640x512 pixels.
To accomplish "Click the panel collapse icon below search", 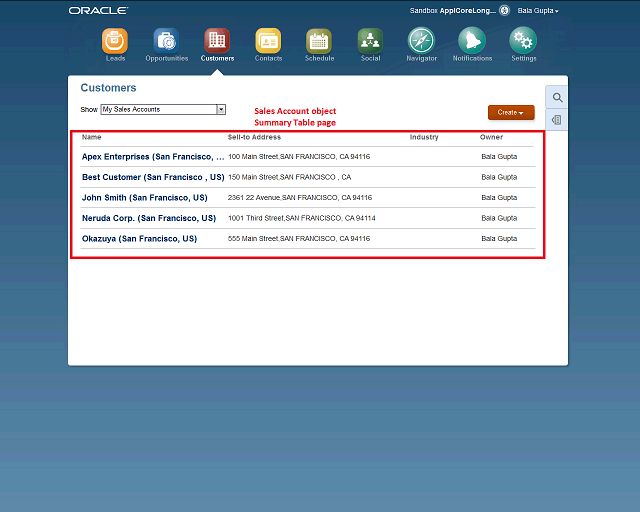I will point(557,120).
